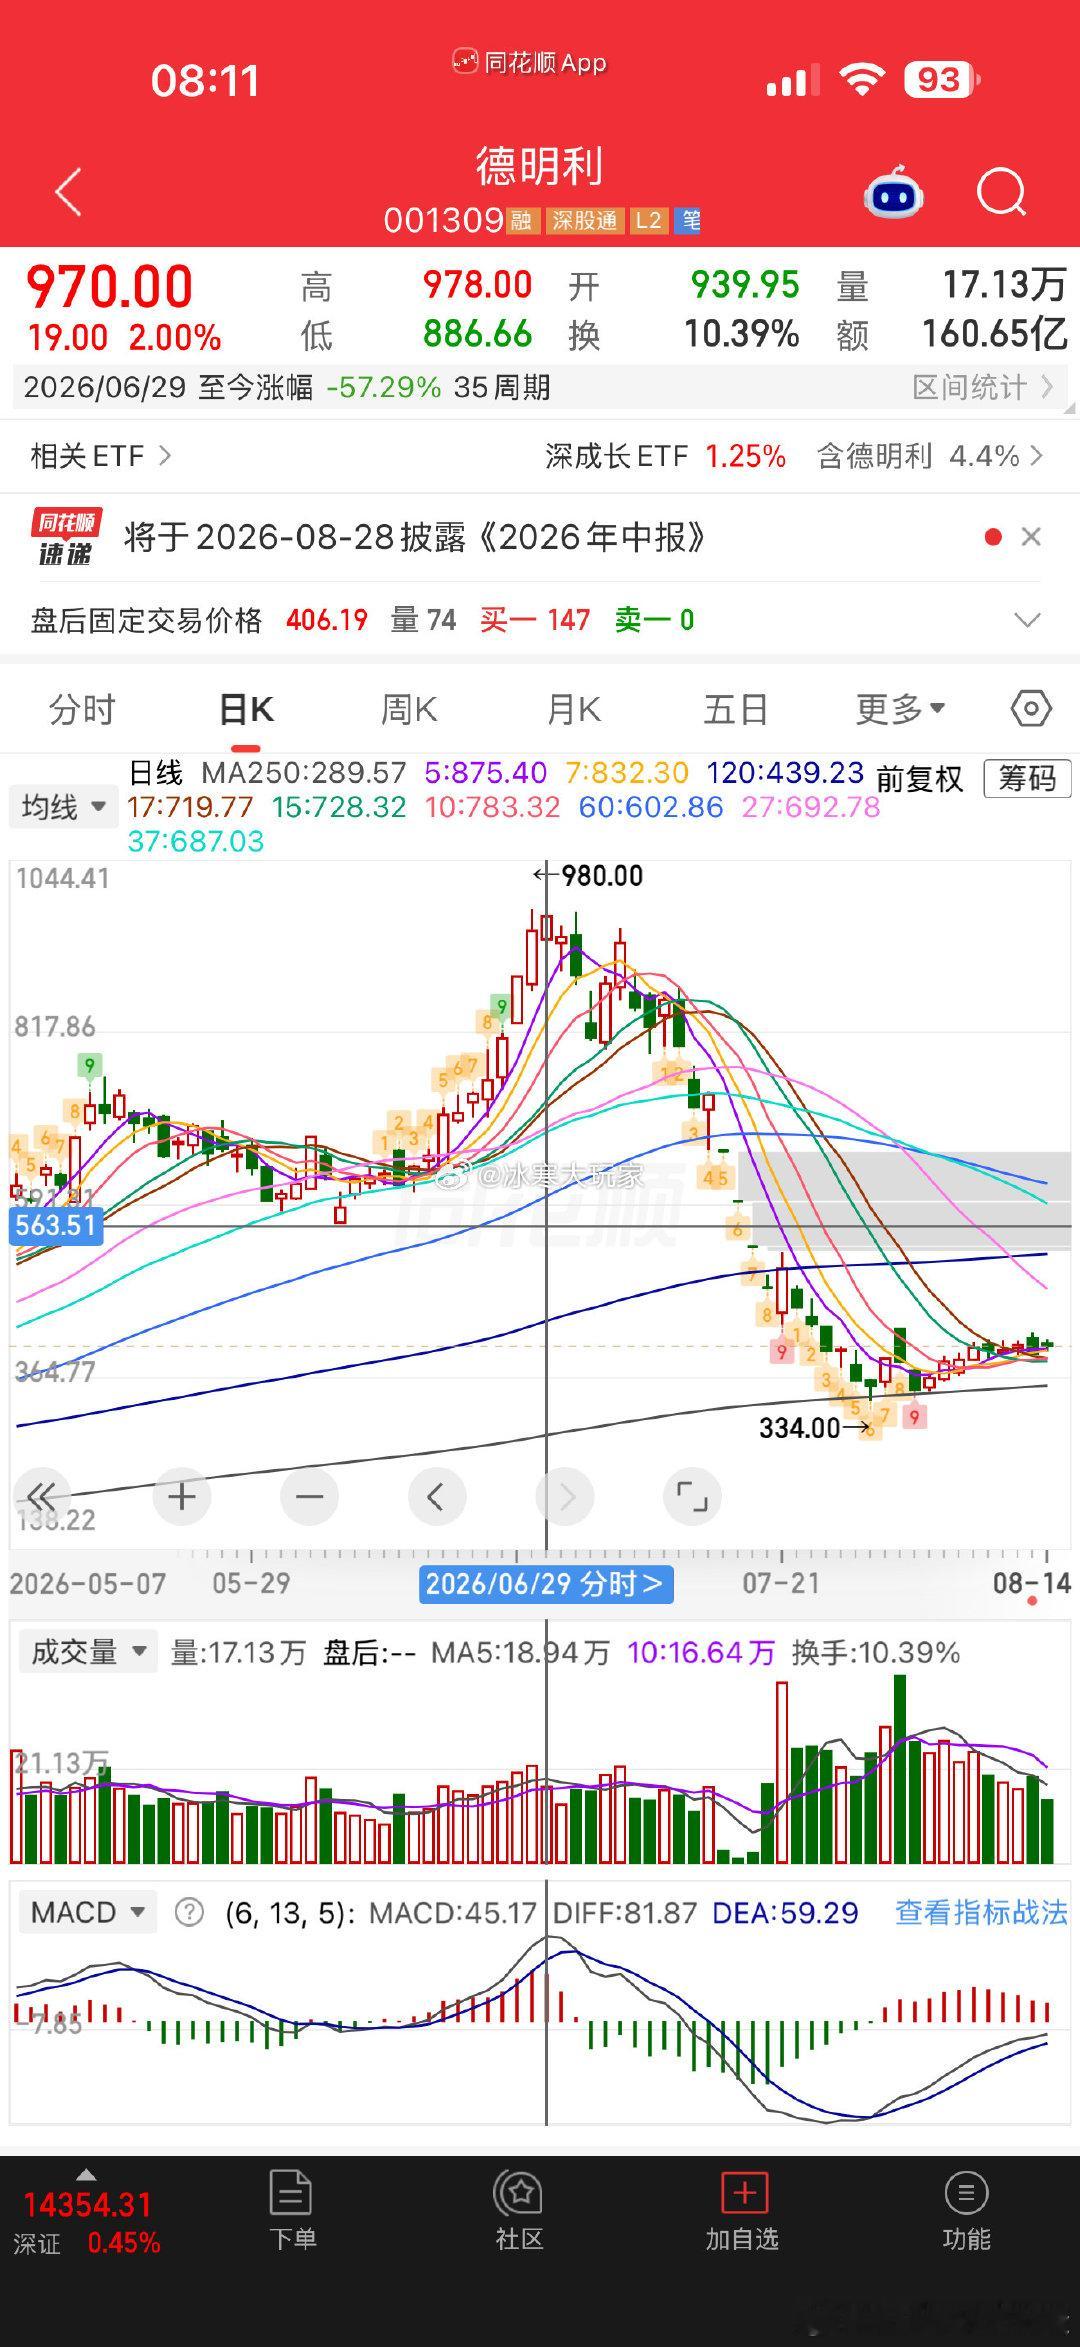The width and height of the screenshot is (1080, 2347).
Task: Dismiss the 2026年中报 notice with X
Action: [1031, 537]
